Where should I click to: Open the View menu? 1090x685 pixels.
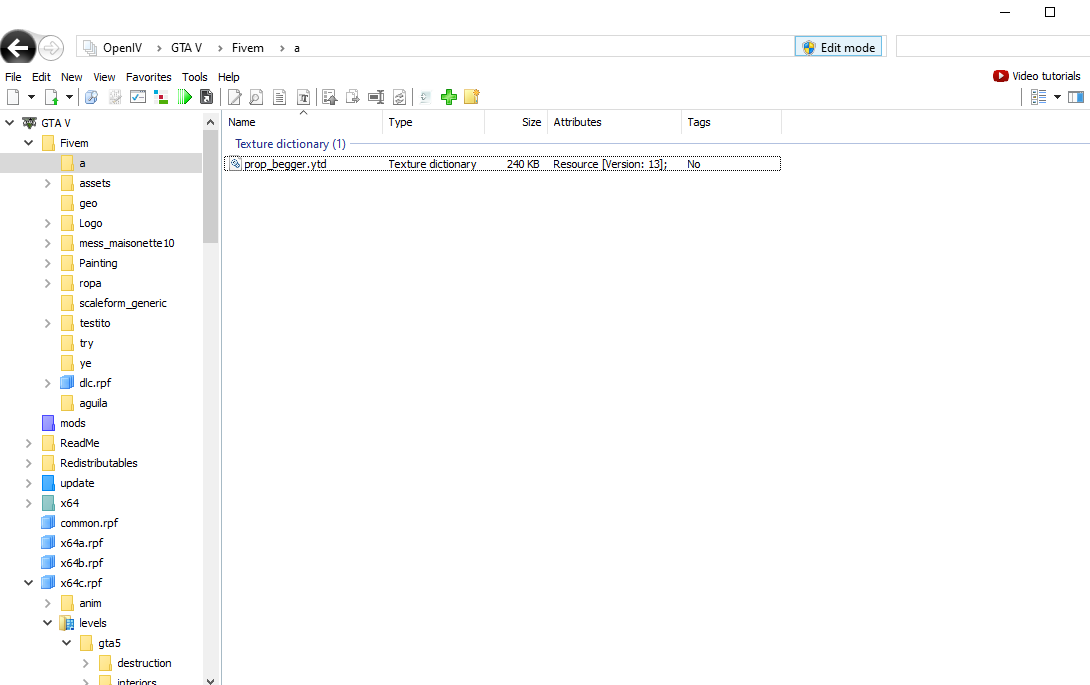[104, 77]
